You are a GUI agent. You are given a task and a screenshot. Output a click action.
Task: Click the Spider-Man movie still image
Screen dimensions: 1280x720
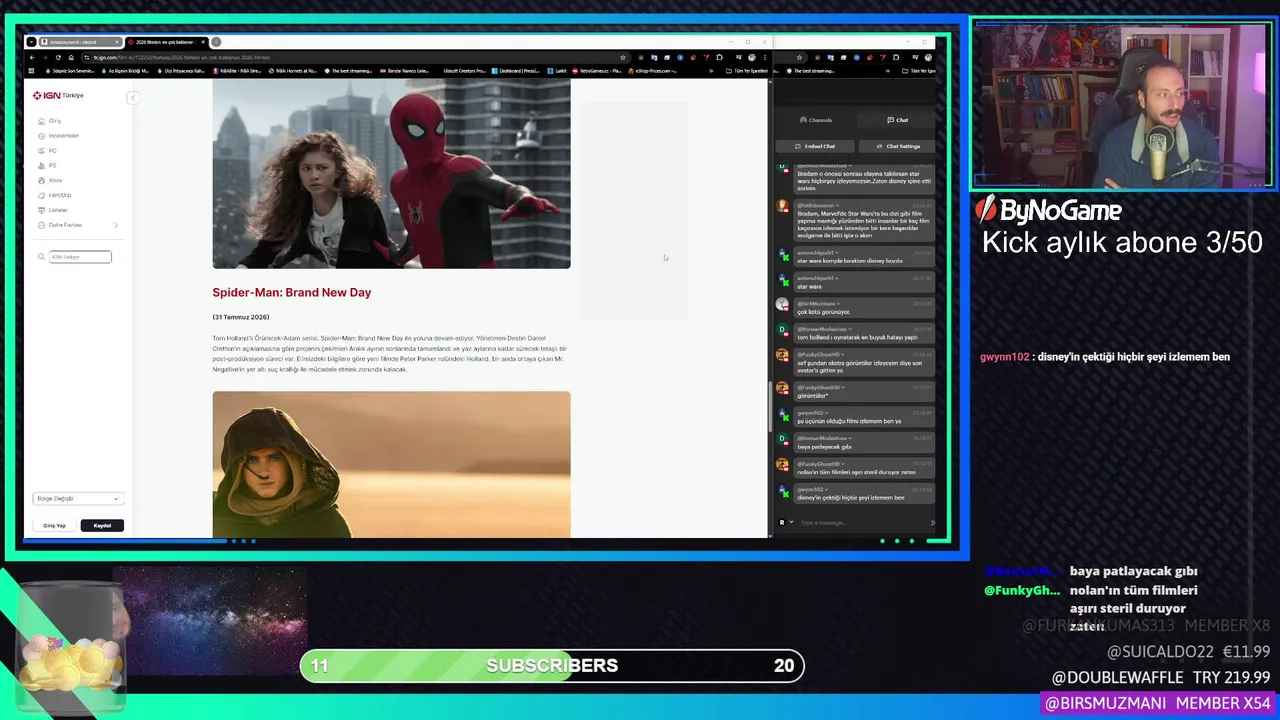tap(391, 173)
